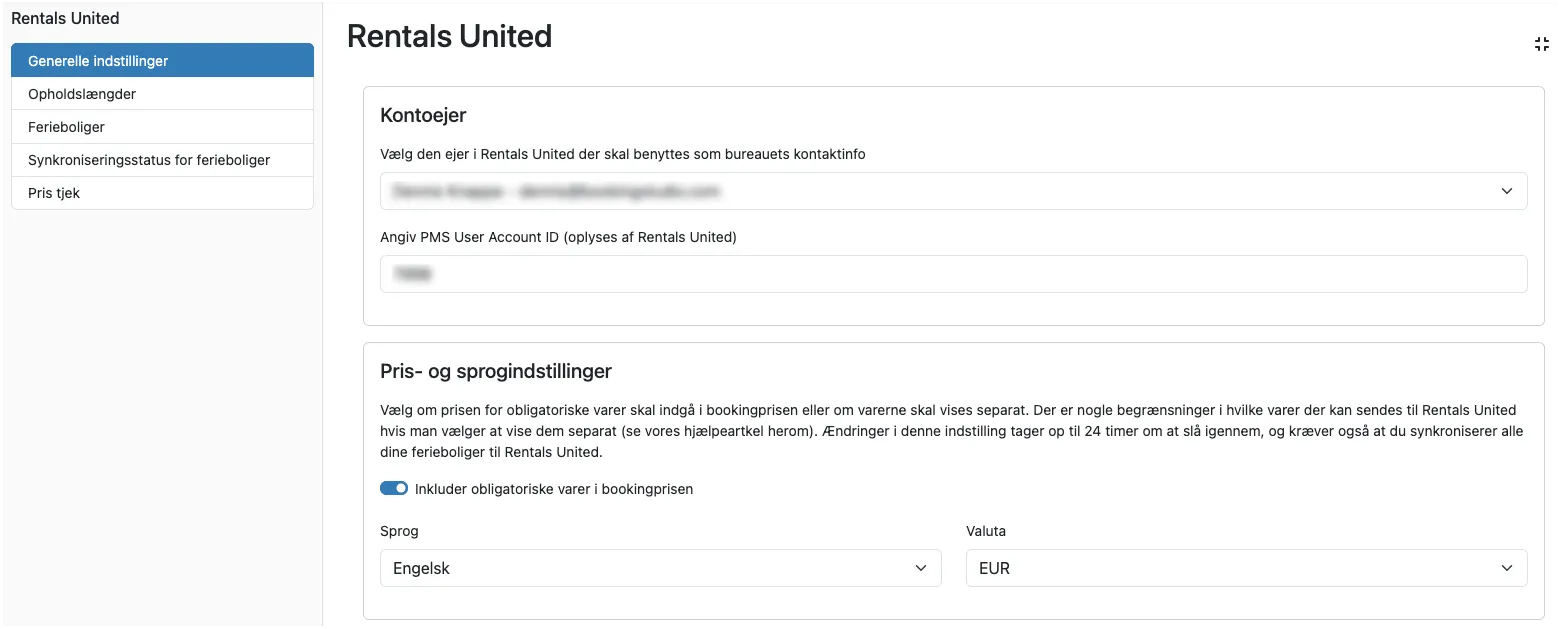
Task: Open the Valuta dropdown showing EUR
Action: [1245, 567]
